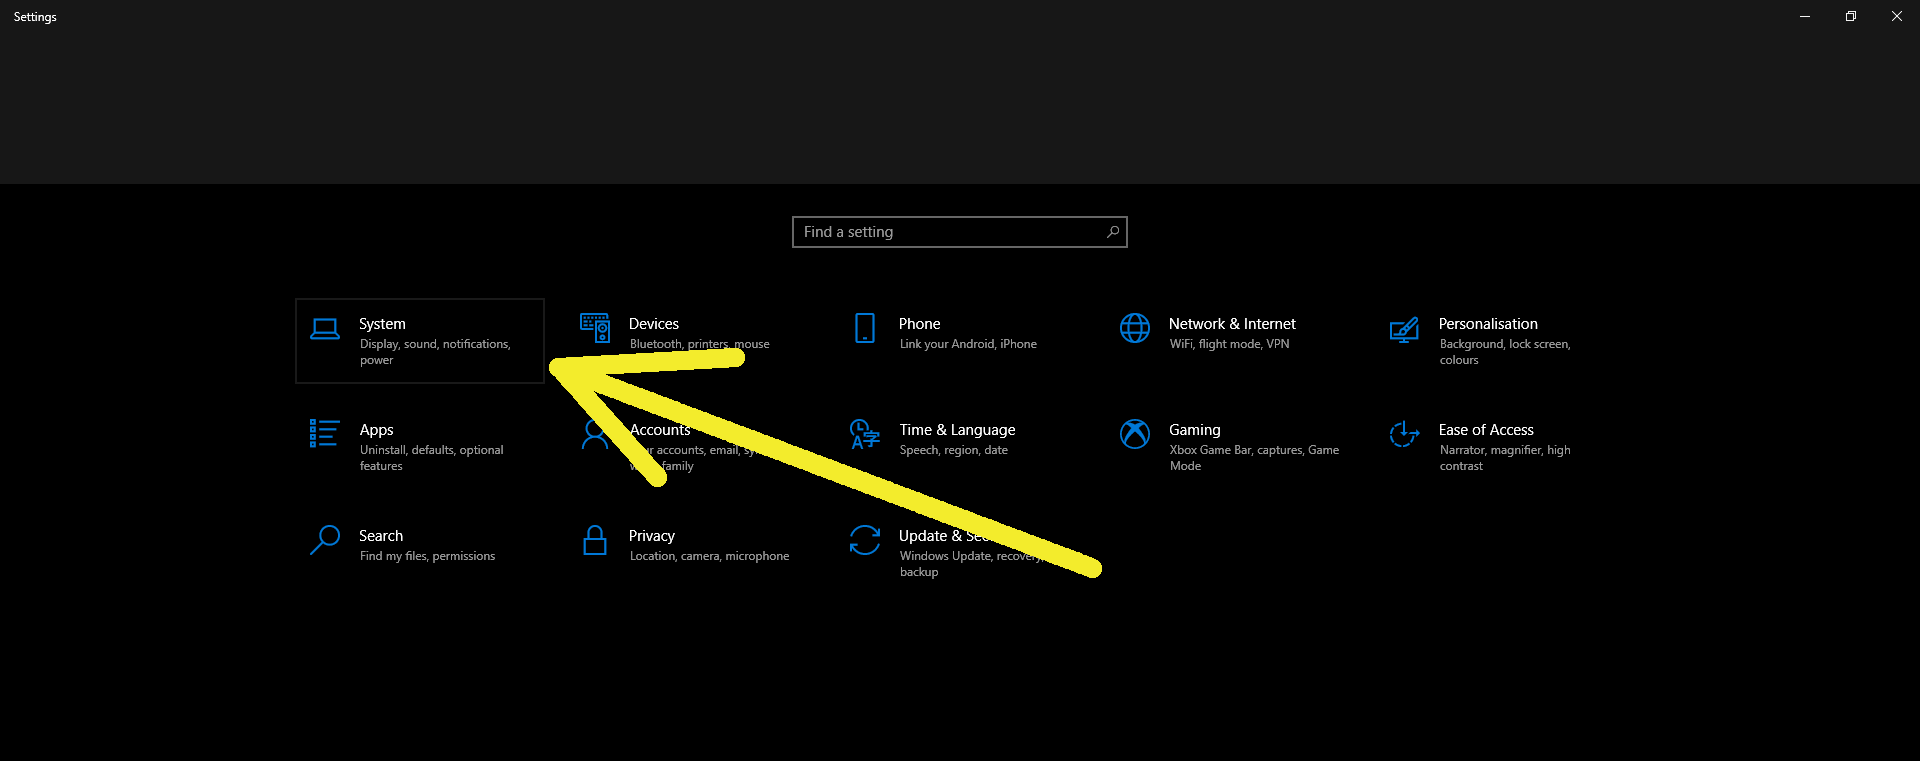This screenshot has height=761, width=1920.
Task: Click the Update & Security refresh arrows icon
Action: pos(865,540)
